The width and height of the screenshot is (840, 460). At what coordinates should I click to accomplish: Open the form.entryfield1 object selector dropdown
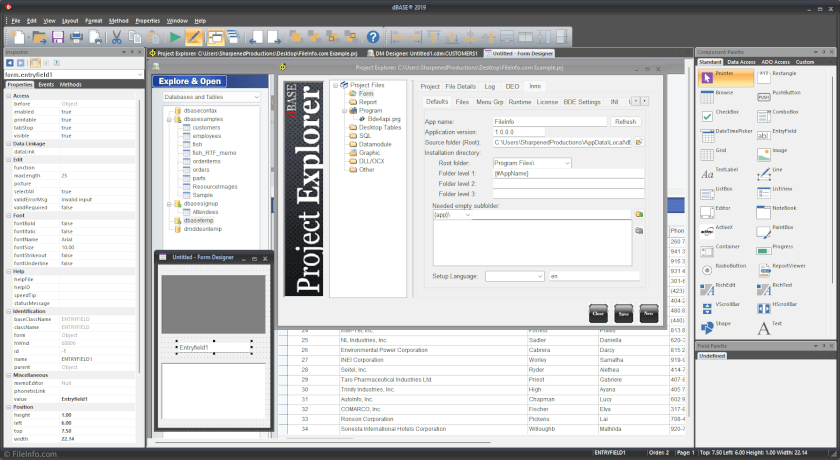click(x=140, y=75)
